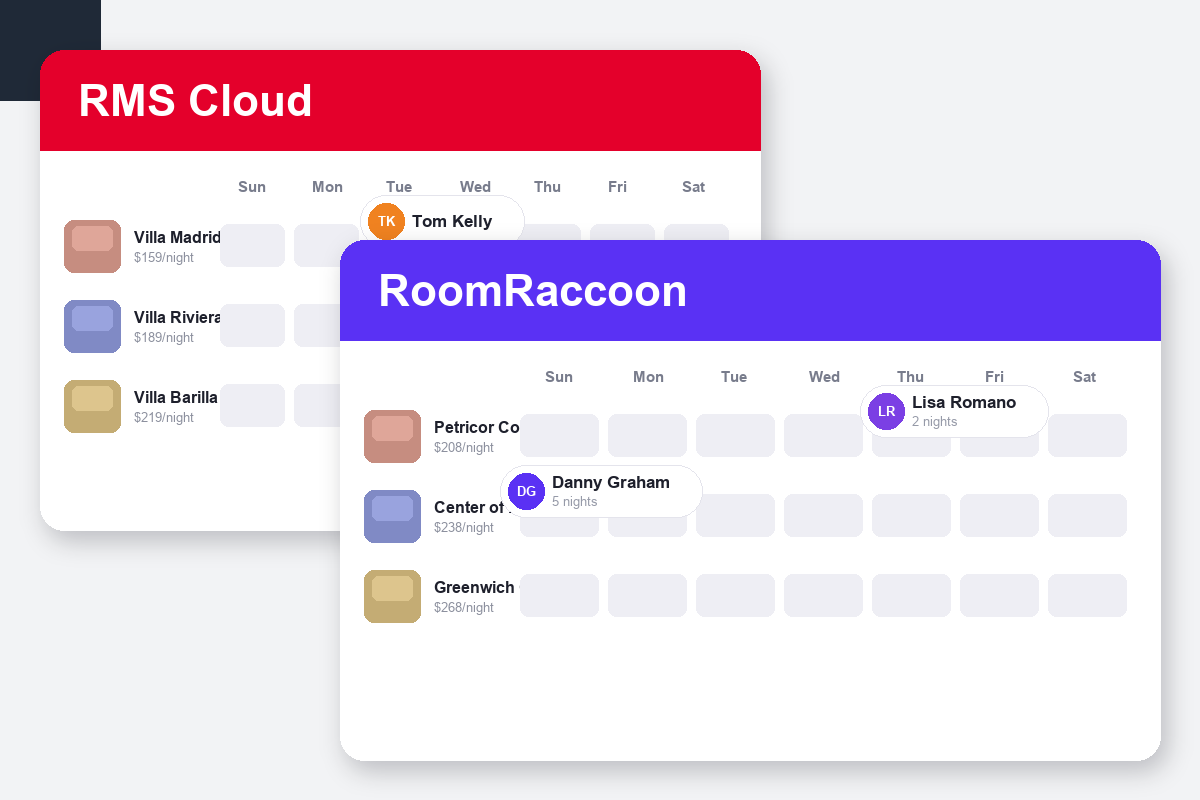Viewport: 1200px width, 800px height.
Task: Select Petricor's Wednesday cell in RoomRaccoon
Action: click(x=823, y=436)
